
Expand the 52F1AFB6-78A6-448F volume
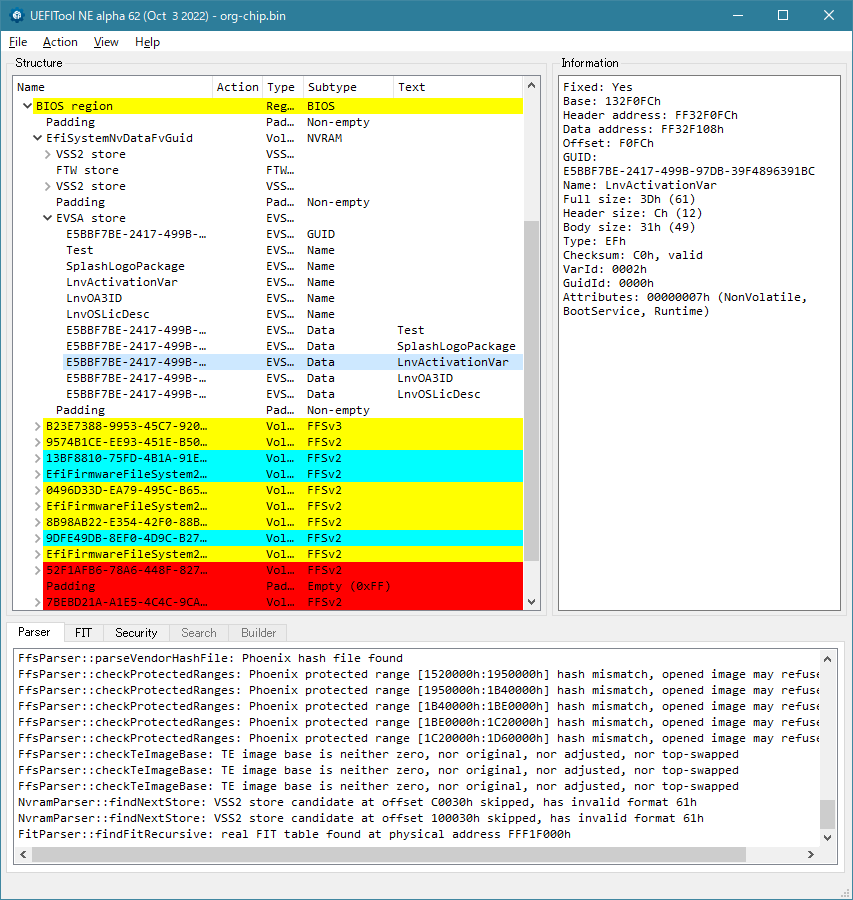37,571
